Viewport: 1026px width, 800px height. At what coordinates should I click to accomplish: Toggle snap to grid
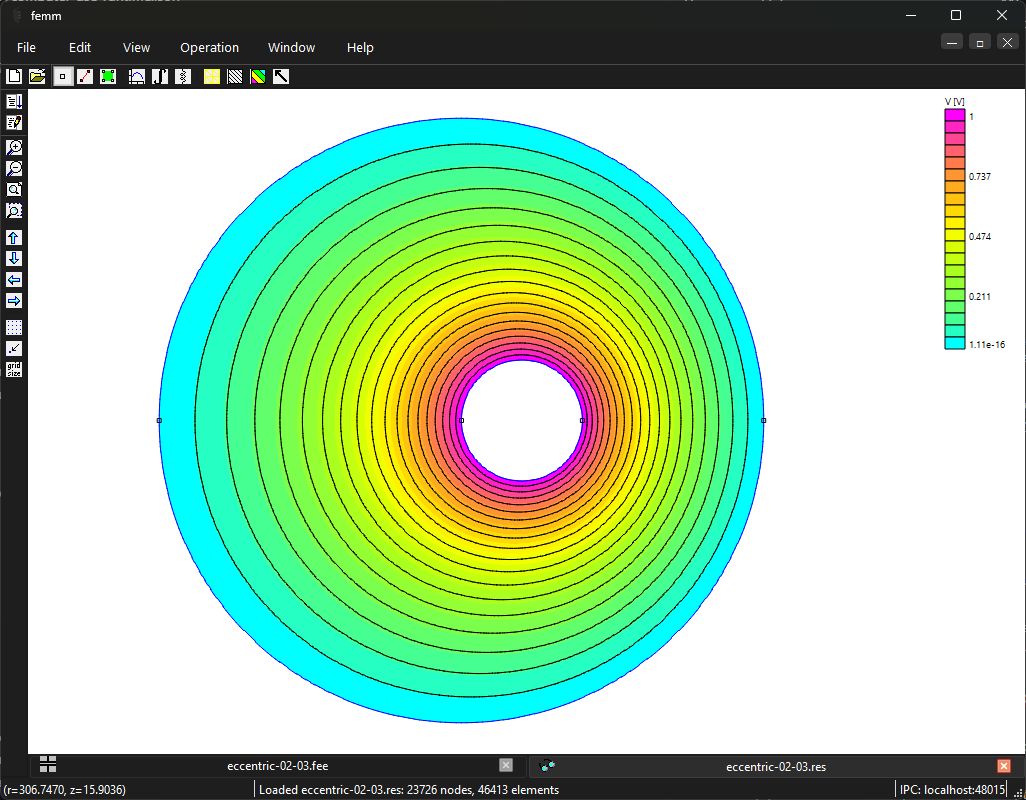click(14, 348)
